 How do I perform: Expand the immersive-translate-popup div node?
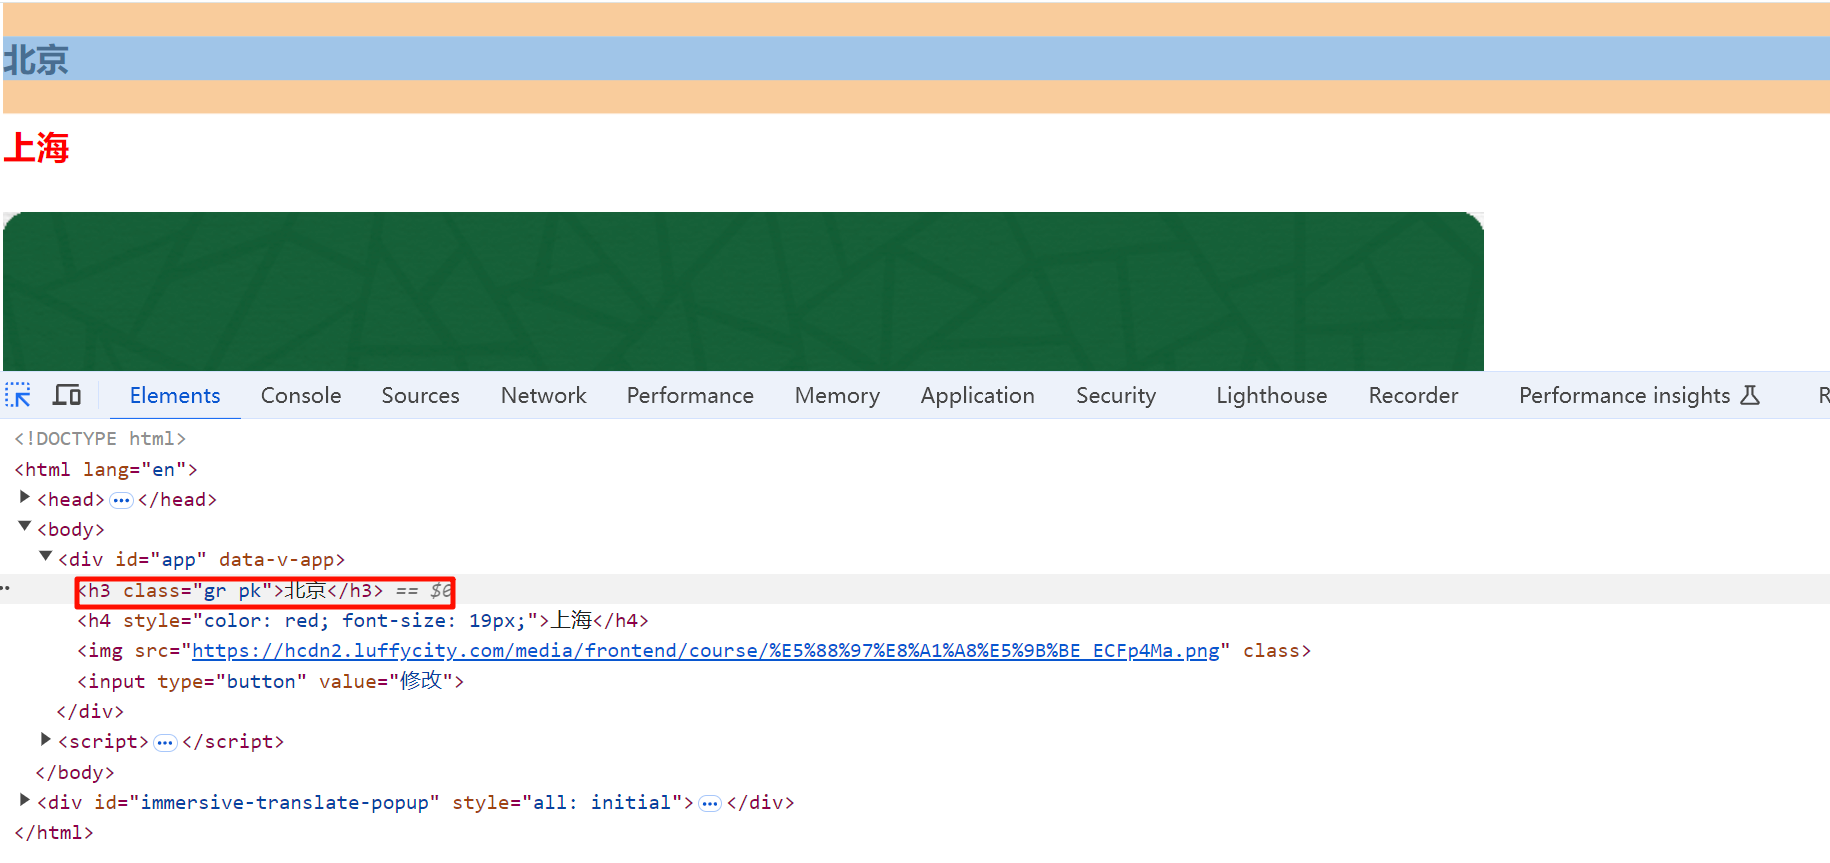(25, 801)
